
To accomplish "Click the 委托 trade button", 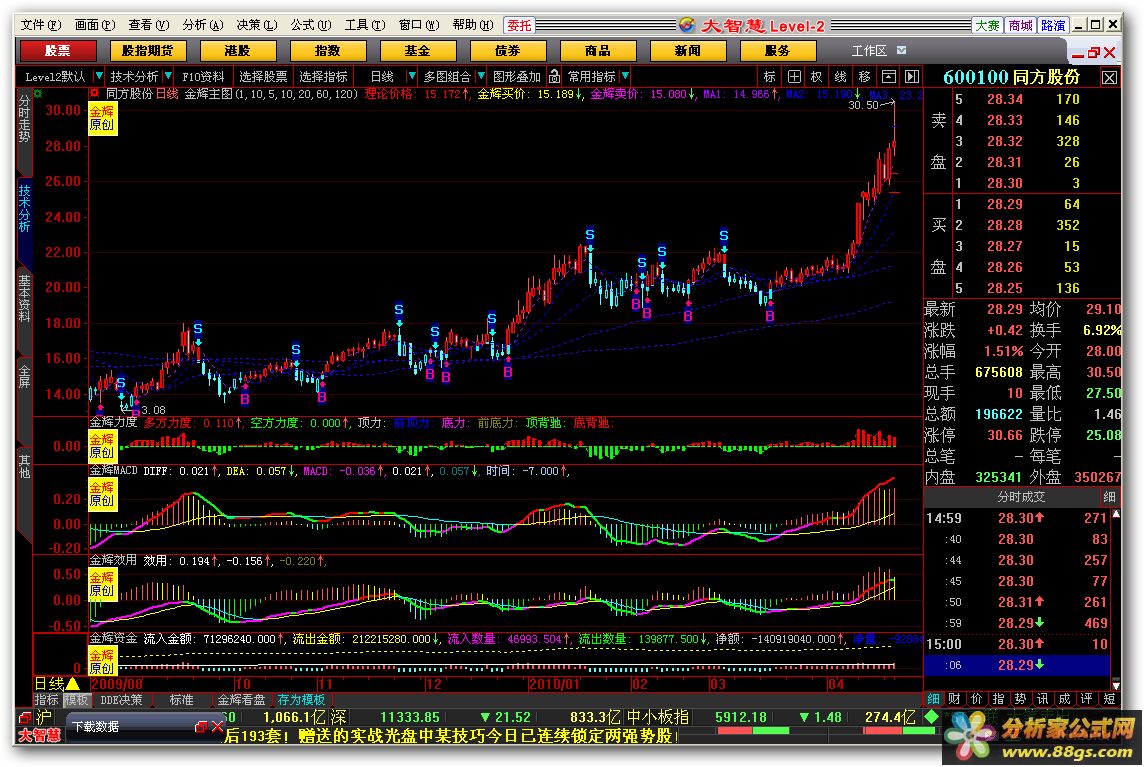I will pos(519,25).
